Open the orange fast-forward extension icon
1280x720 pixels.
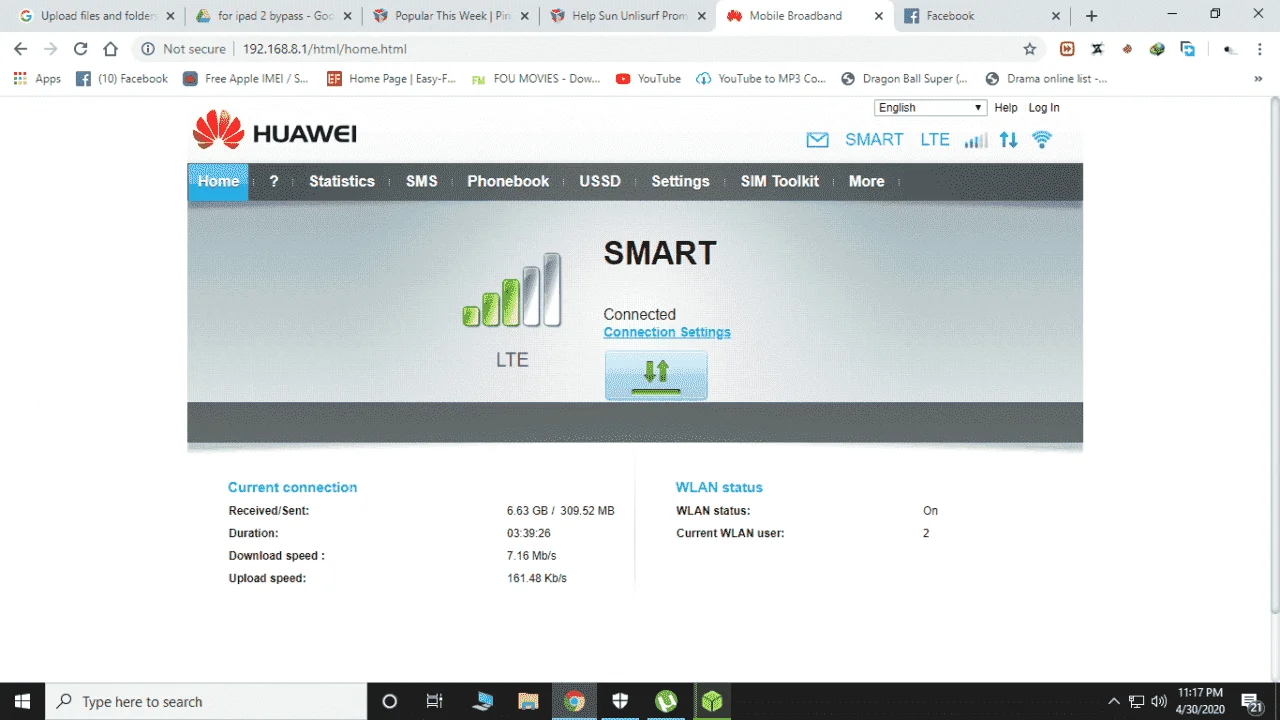pos(1067,49)
